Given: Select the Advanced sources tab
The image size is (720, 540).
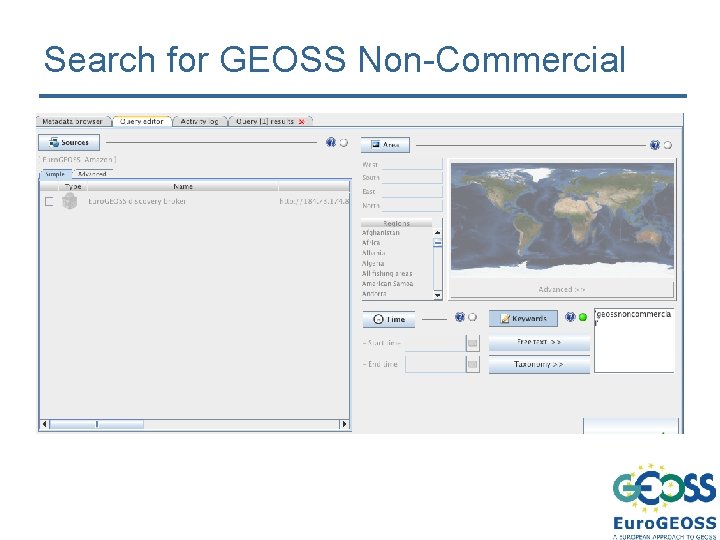Looking at the screenshot, I should (92, 174).
